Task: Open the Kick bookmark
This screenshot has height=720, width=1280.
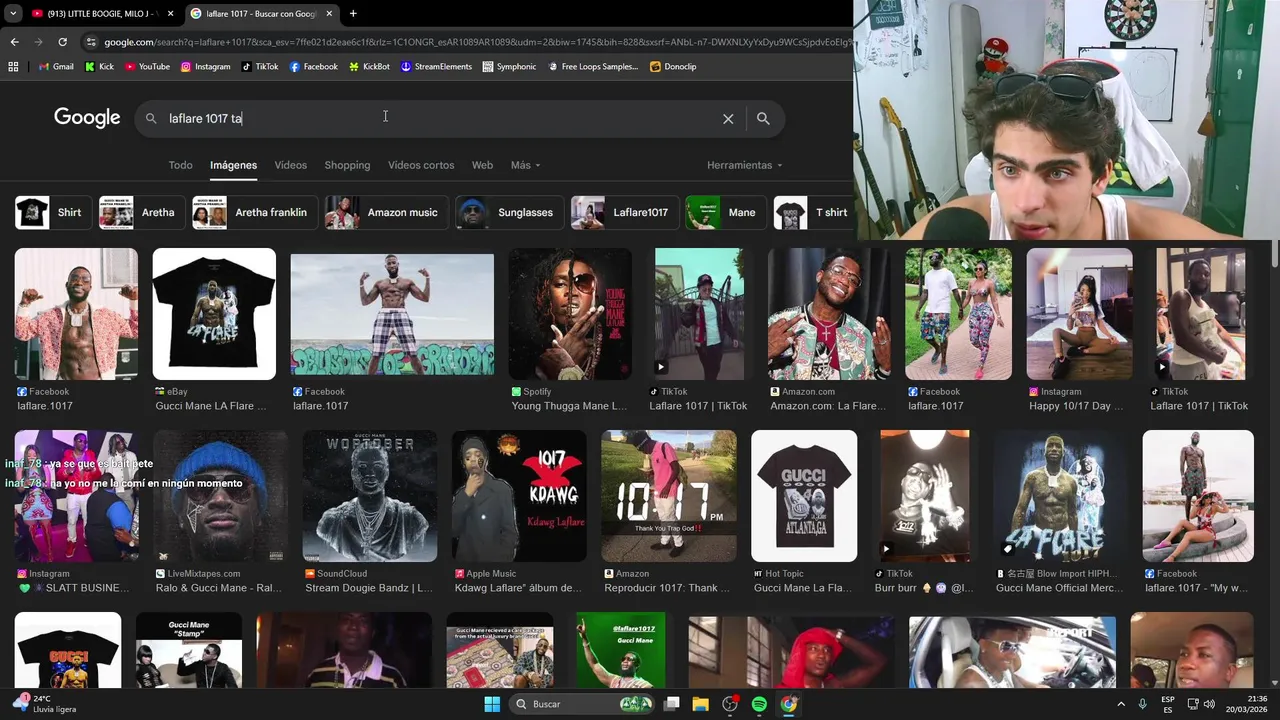Action: (x=99, y=67)
